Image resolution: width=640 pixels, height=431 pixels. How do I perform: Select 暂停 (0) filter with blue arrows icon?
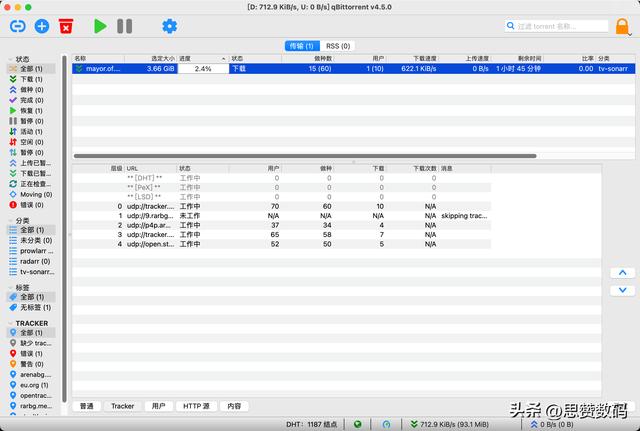pos(31,153)
